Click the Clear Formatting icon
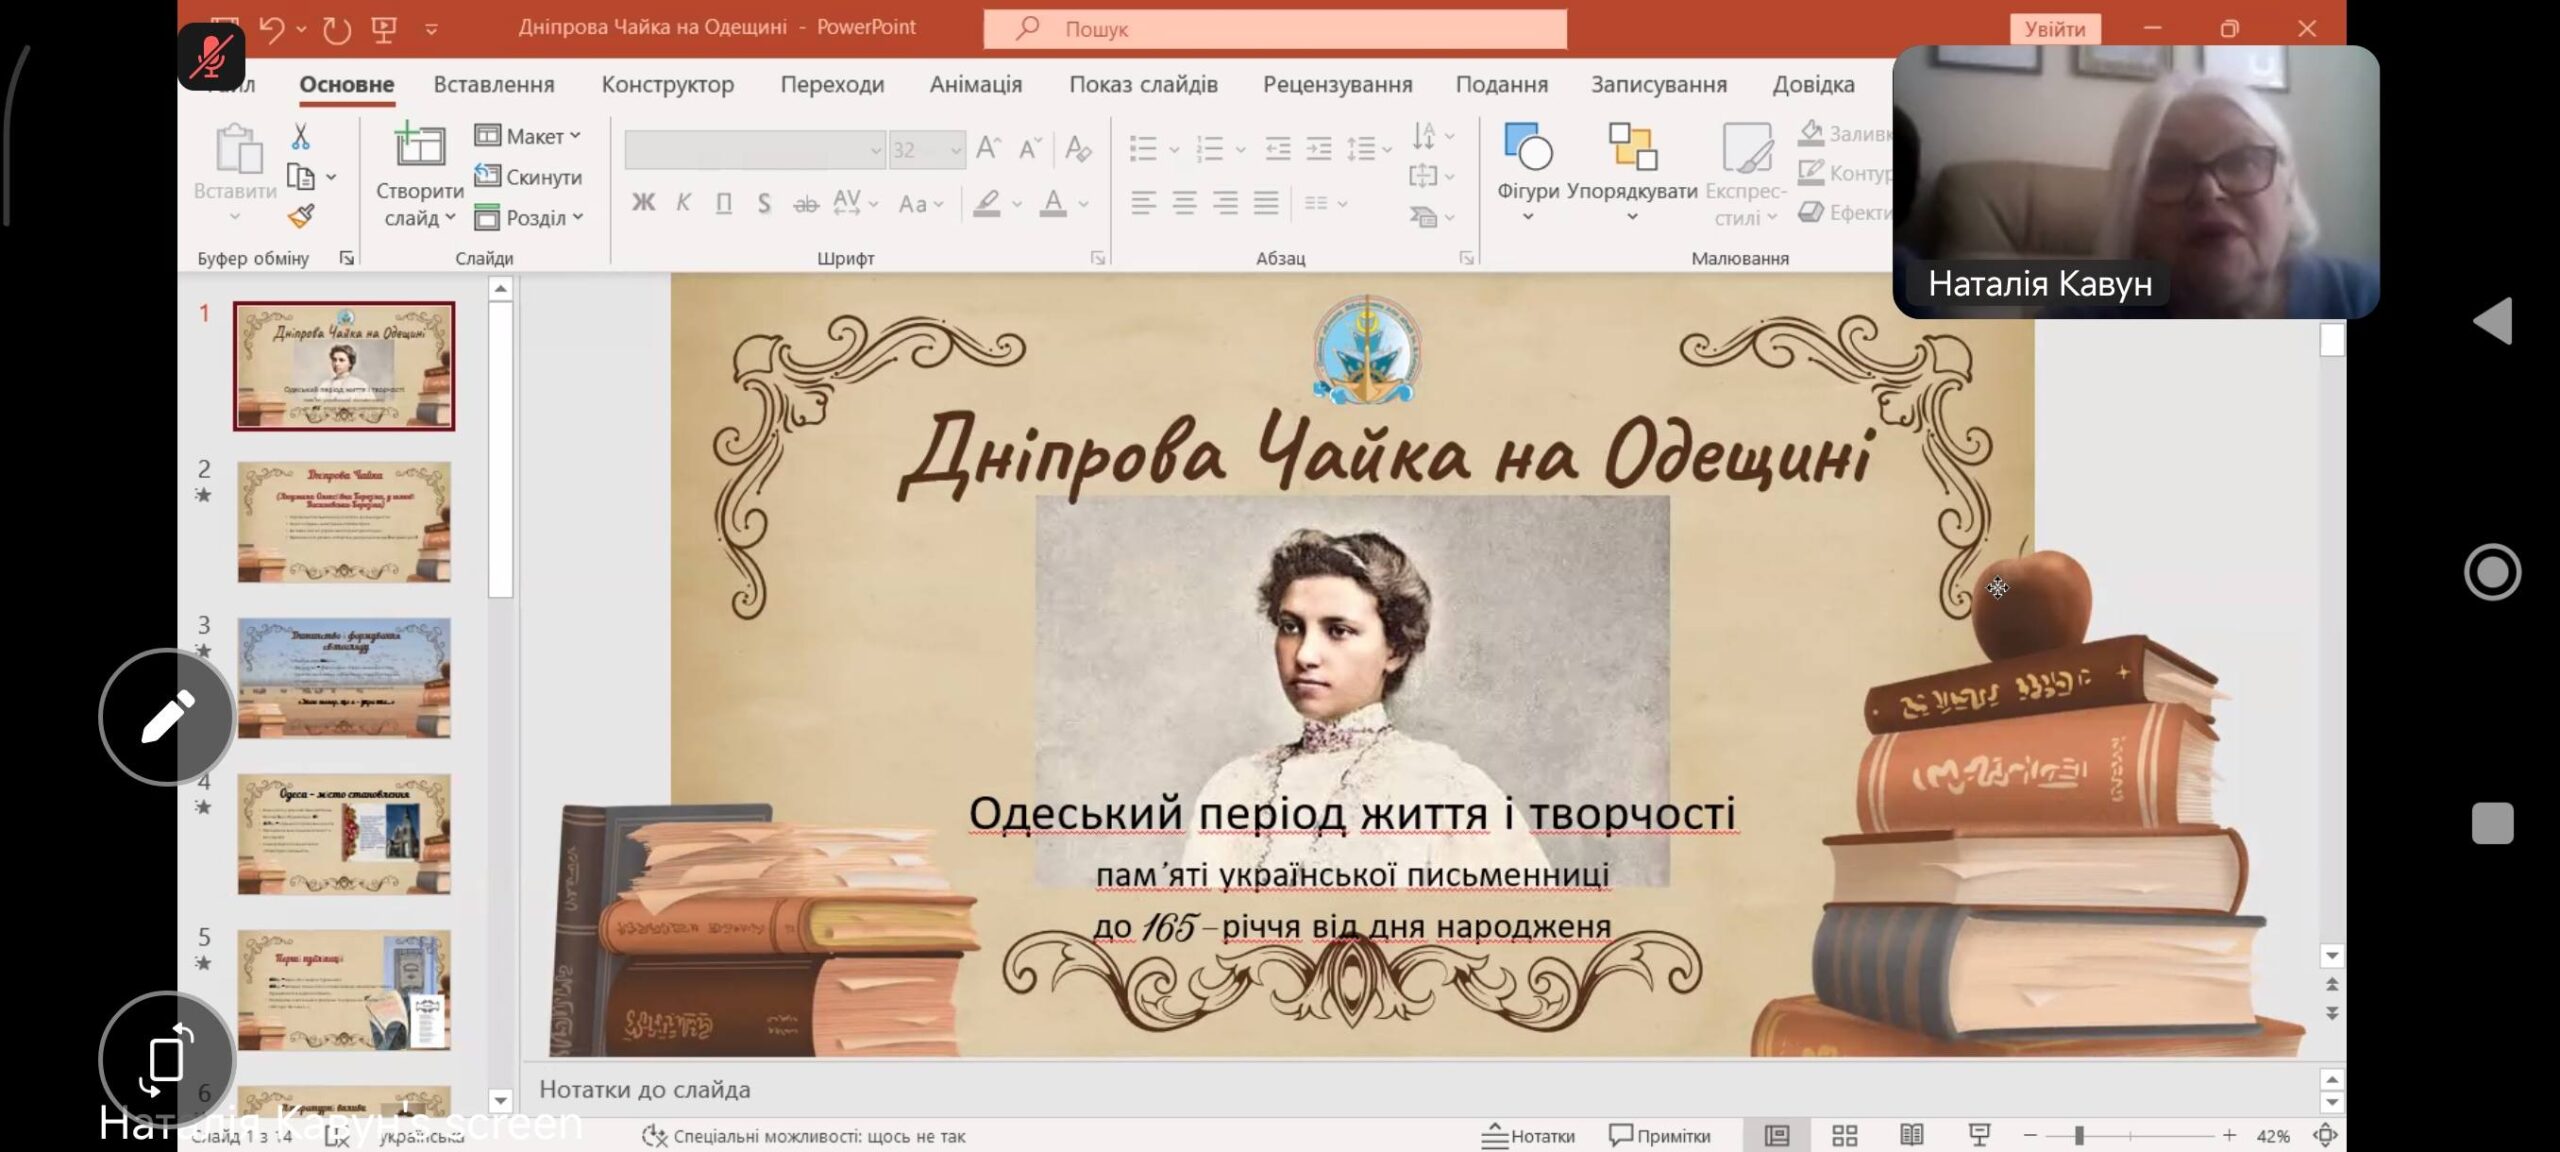Image resolution: width=2560 pixels, height=1152 pixels. (1077, 149)
